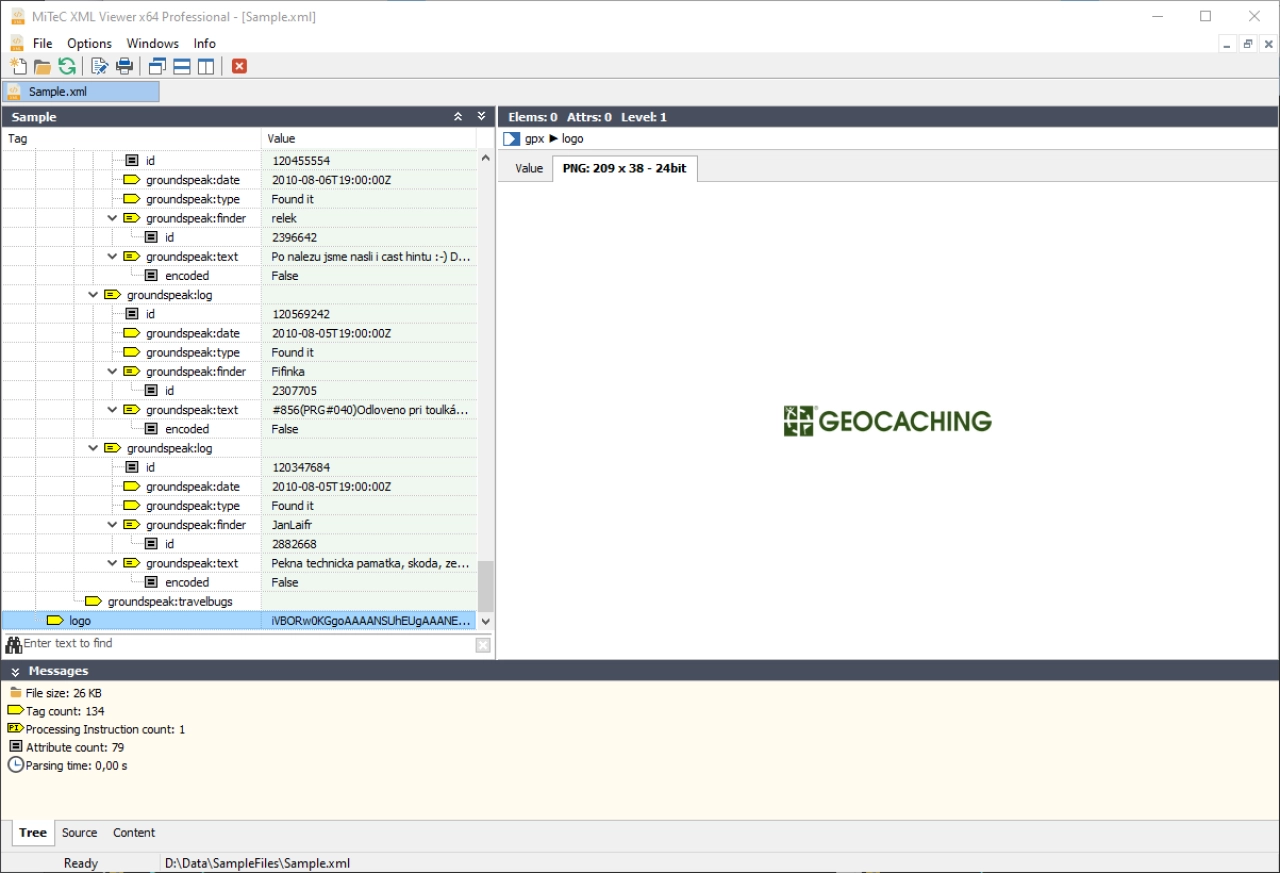Viewport: 1280px width, 873px height.
Task: Reload the document with green refresh icon
Action: pyautogui.click(x=67, y=66)
